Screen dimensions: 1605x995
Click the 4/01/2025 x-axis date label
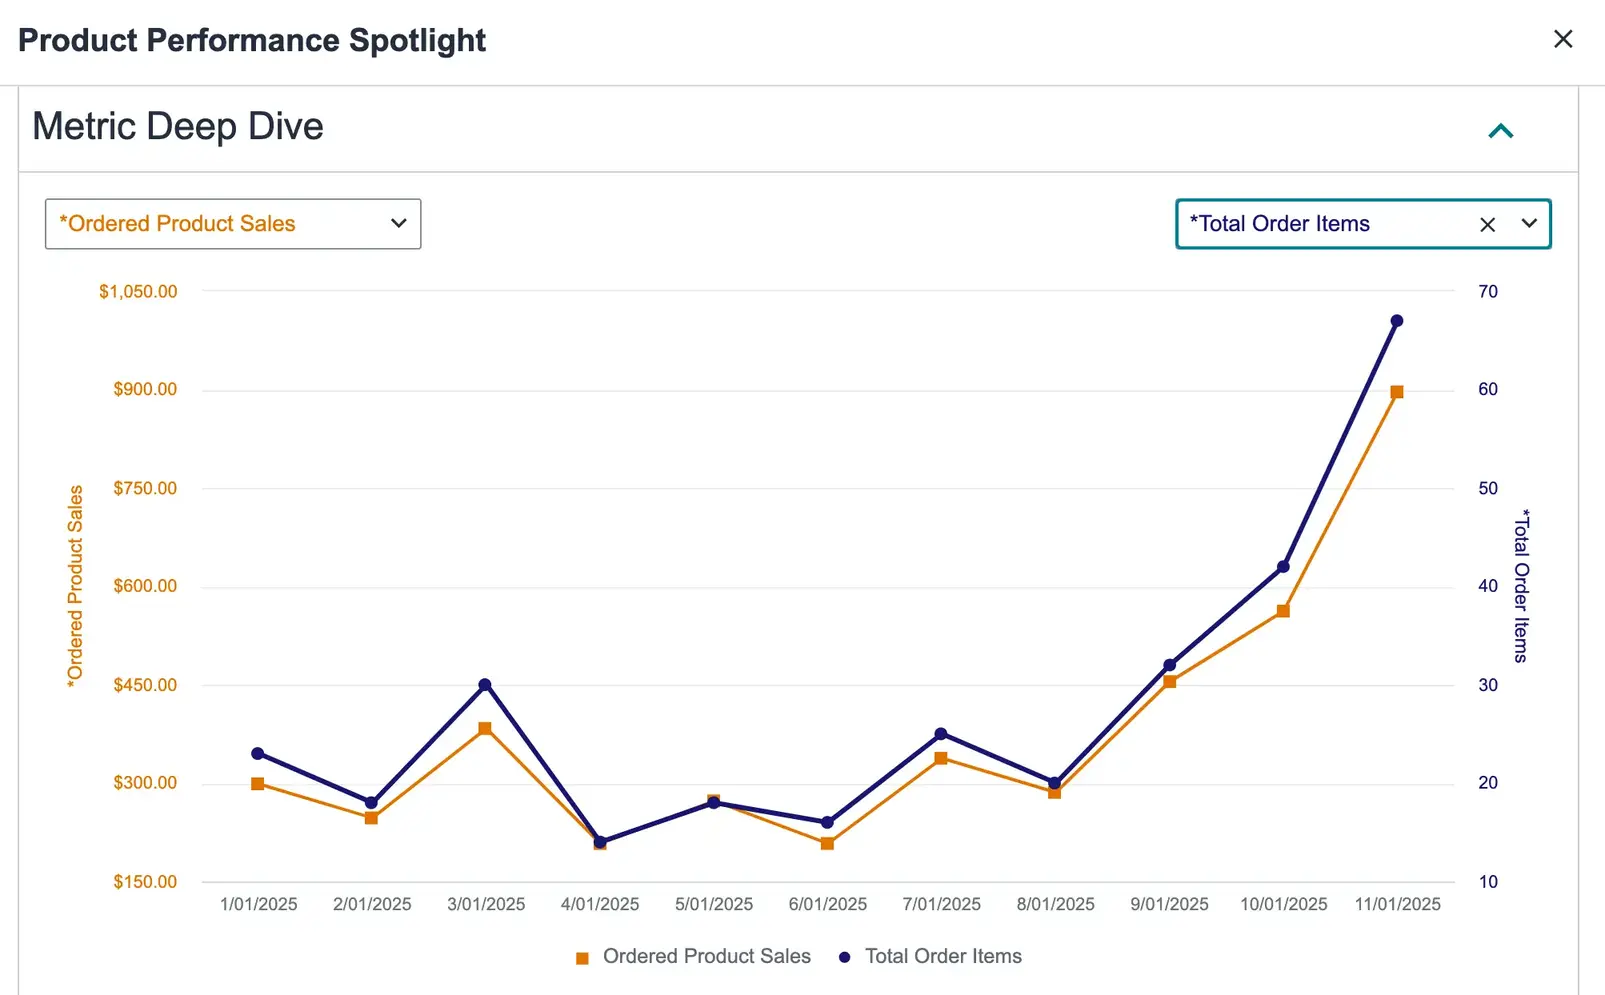tap(600, 904)
